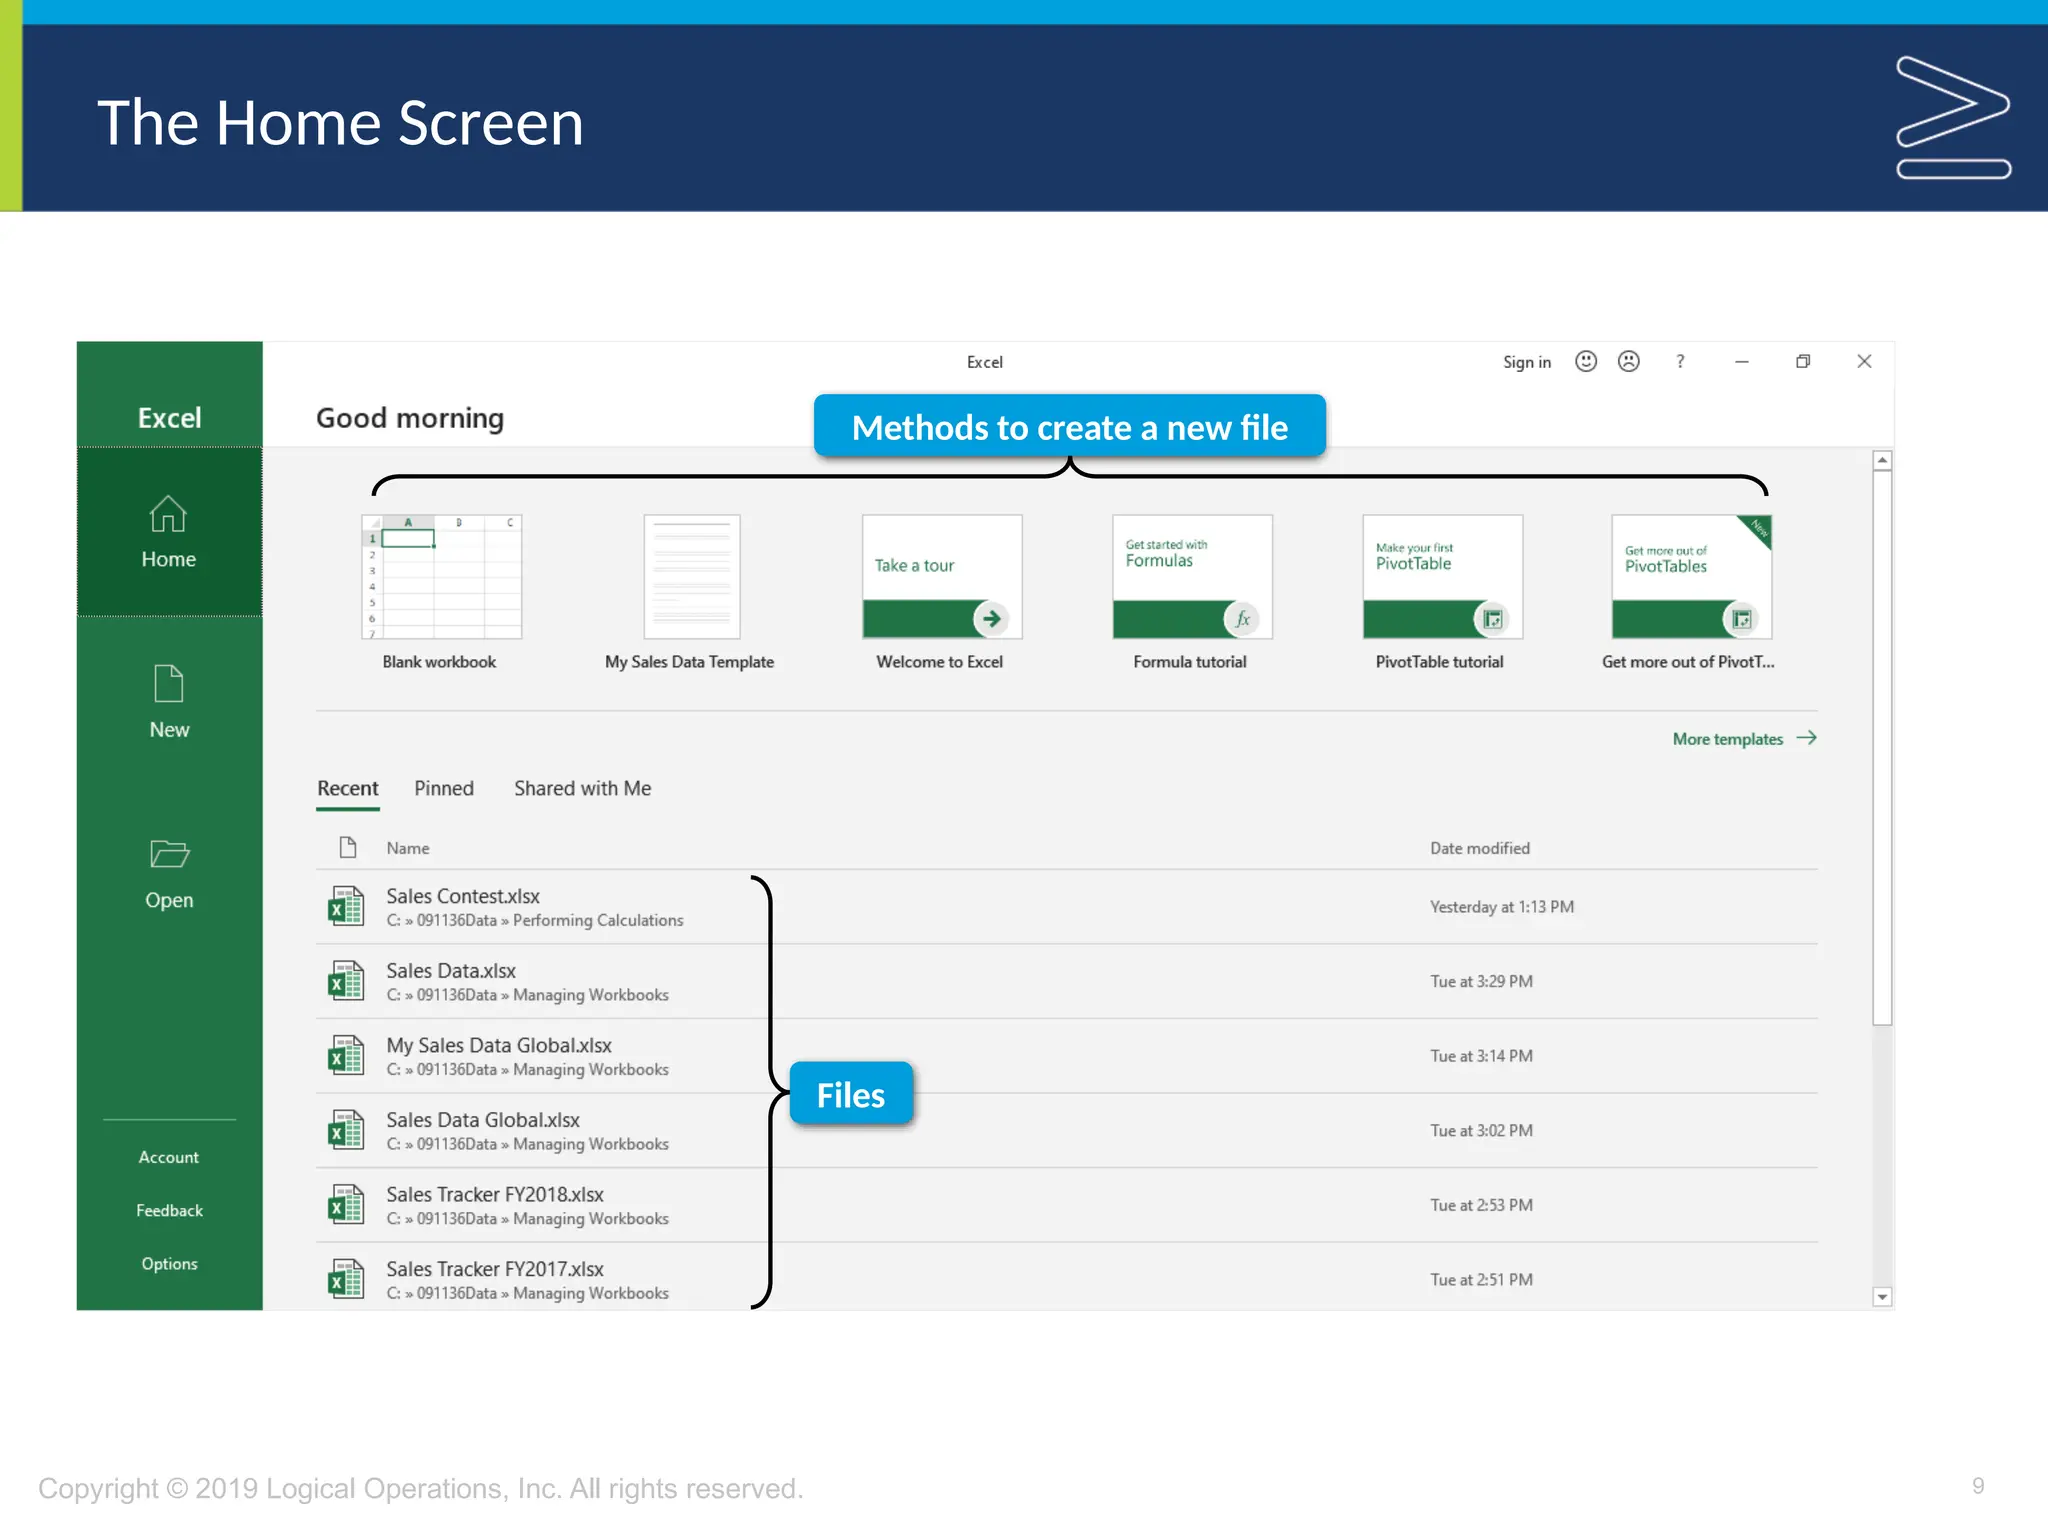Image resolution: width=2048 pixels, height=1536 pixels.
Task: Click the frowning face feedback icon
Action: 1629,361
